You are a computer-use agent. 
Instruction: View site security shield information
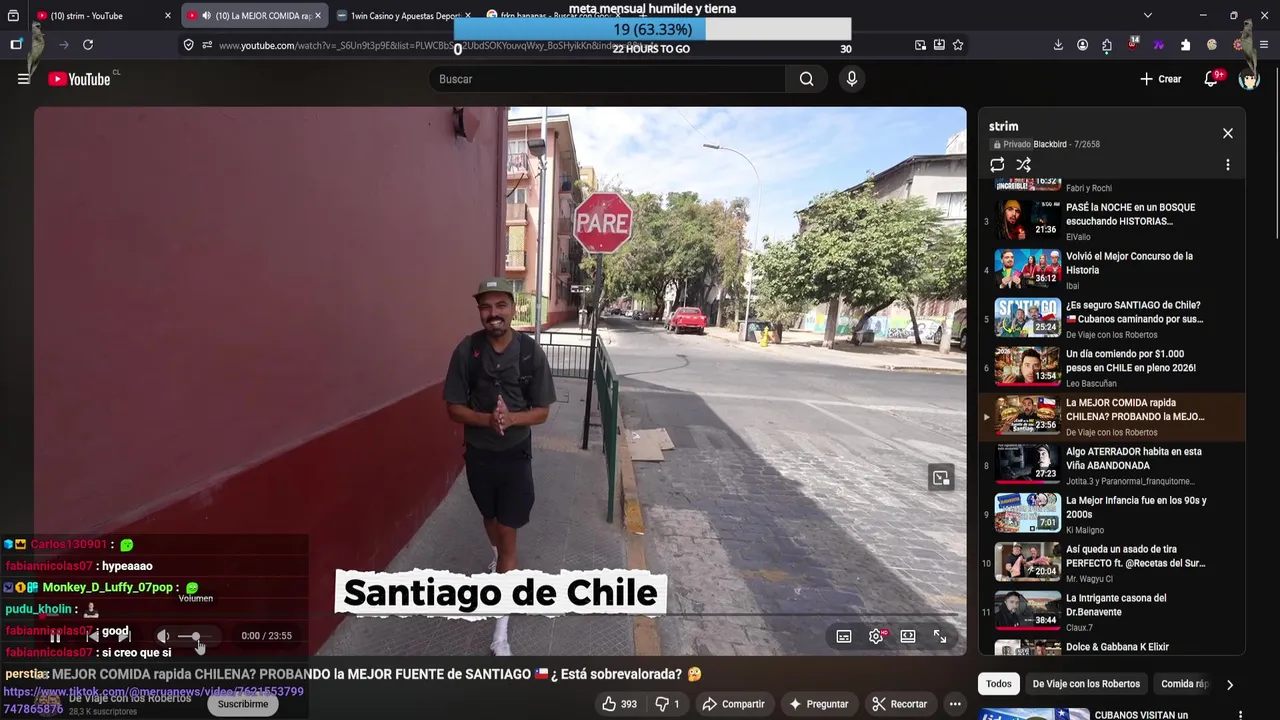coord(188,45)
